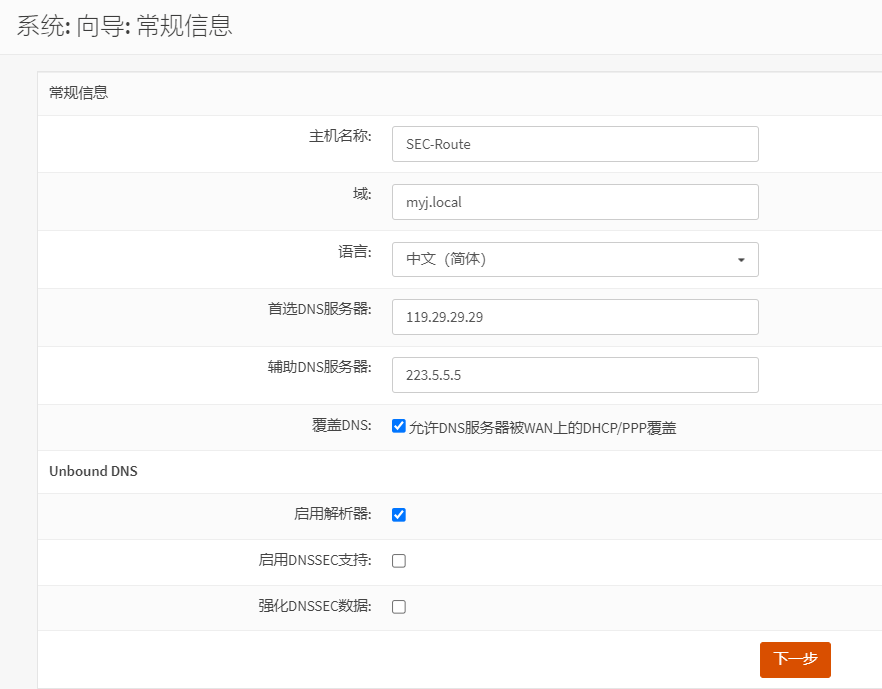
Task: Click the Unbound DNS section heading
Action: (x=93, y=471)
